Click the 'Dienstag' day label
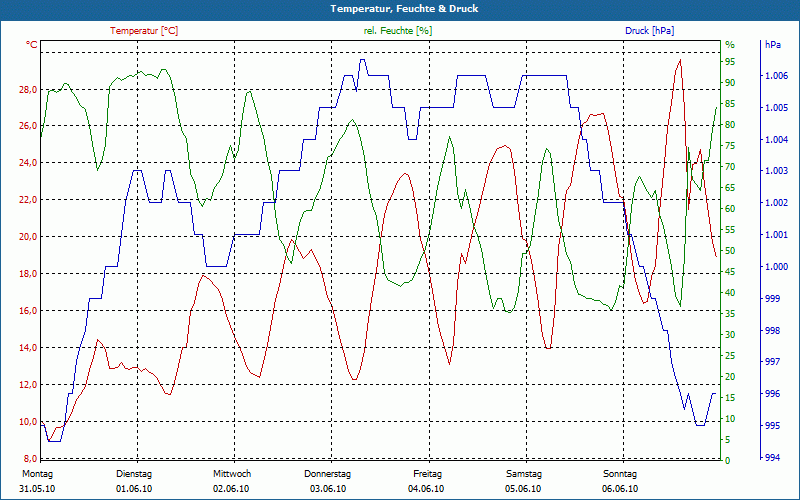Screen dimensions: 800x500 (x=134, y=474)
